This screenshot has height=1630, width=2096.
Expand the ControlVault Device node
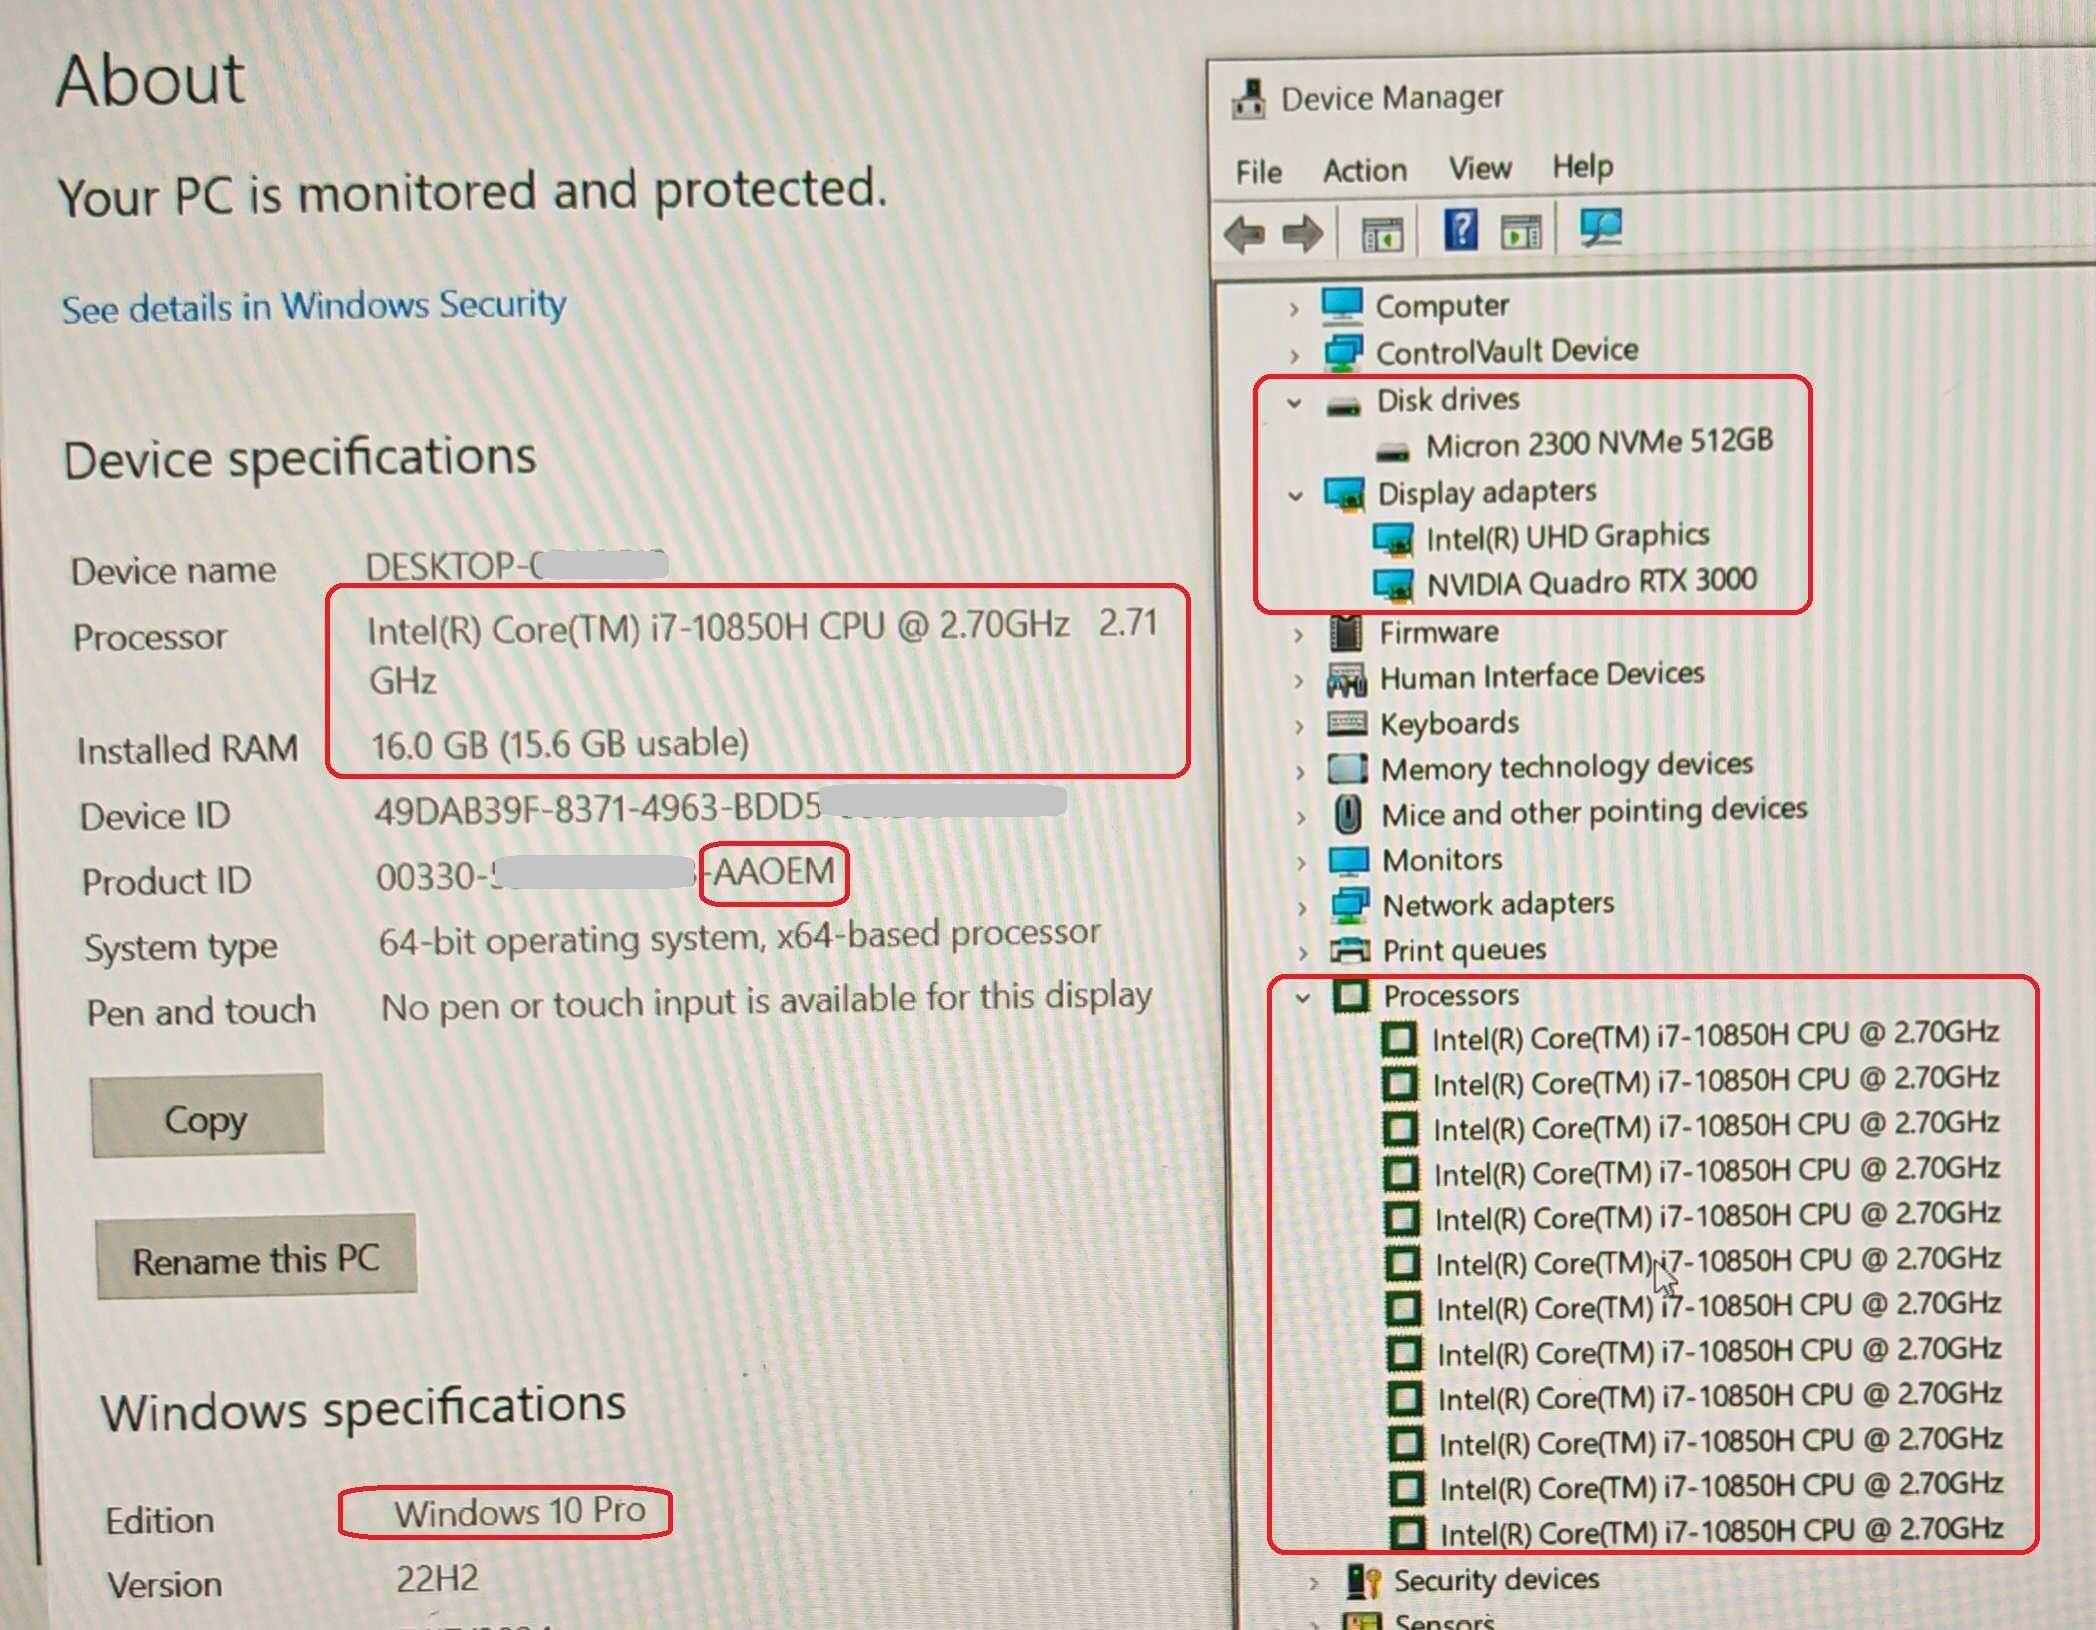coord(1295,355)
